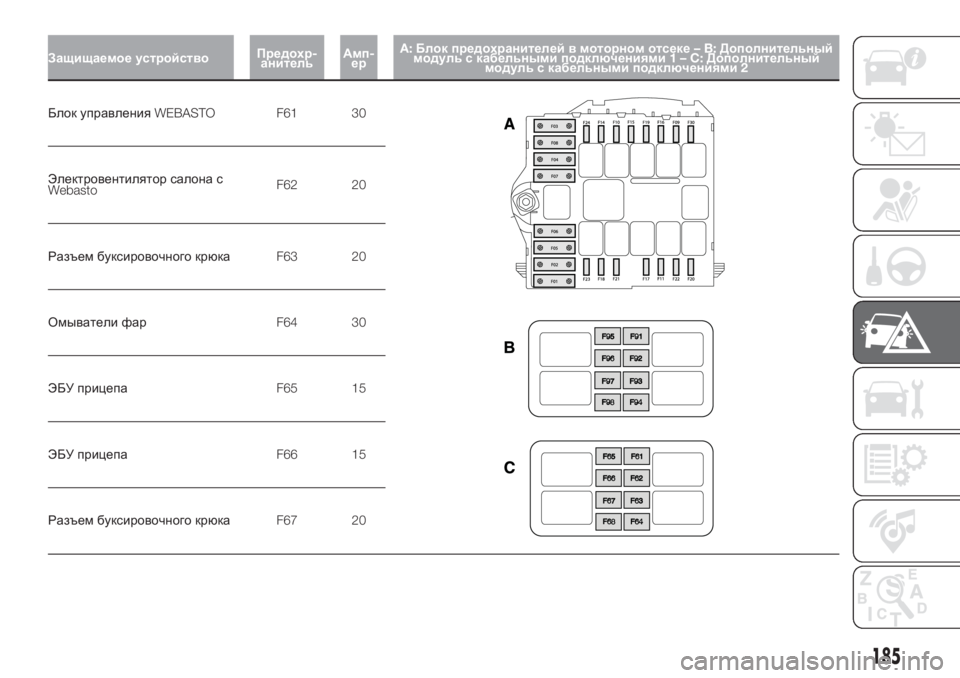Open the car maintenance wrench tab
This screenshot has height=678, width=960.
906,398
